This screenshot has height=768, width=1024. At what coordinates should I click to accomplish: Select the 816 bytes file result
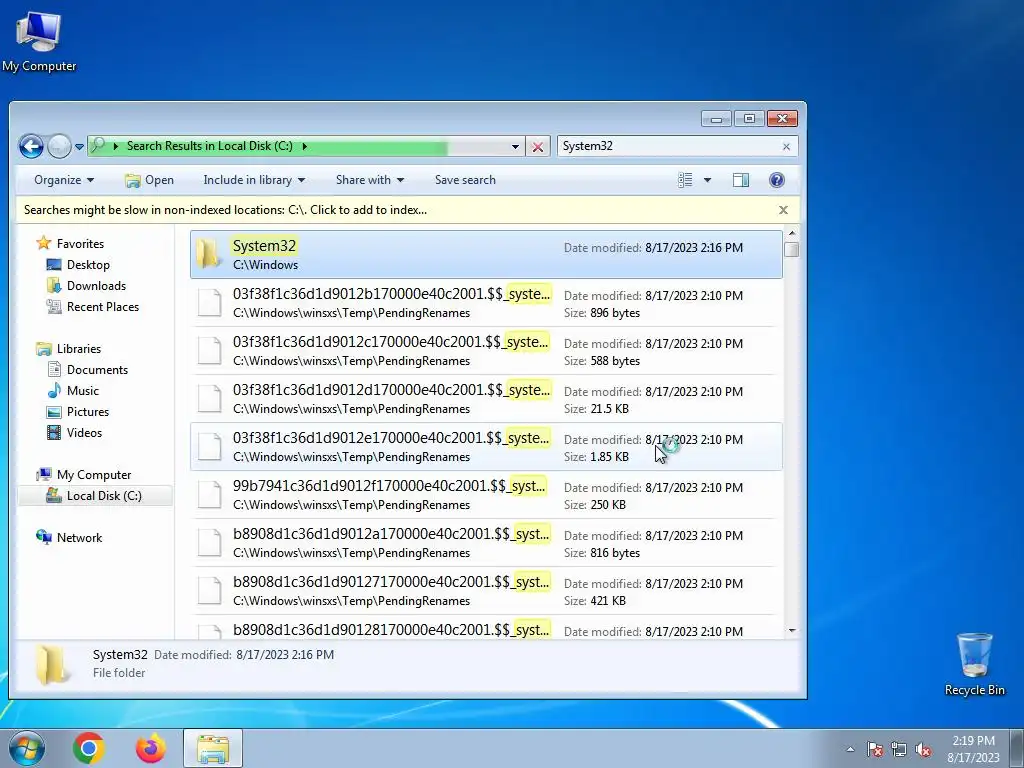tap(486, 543)
